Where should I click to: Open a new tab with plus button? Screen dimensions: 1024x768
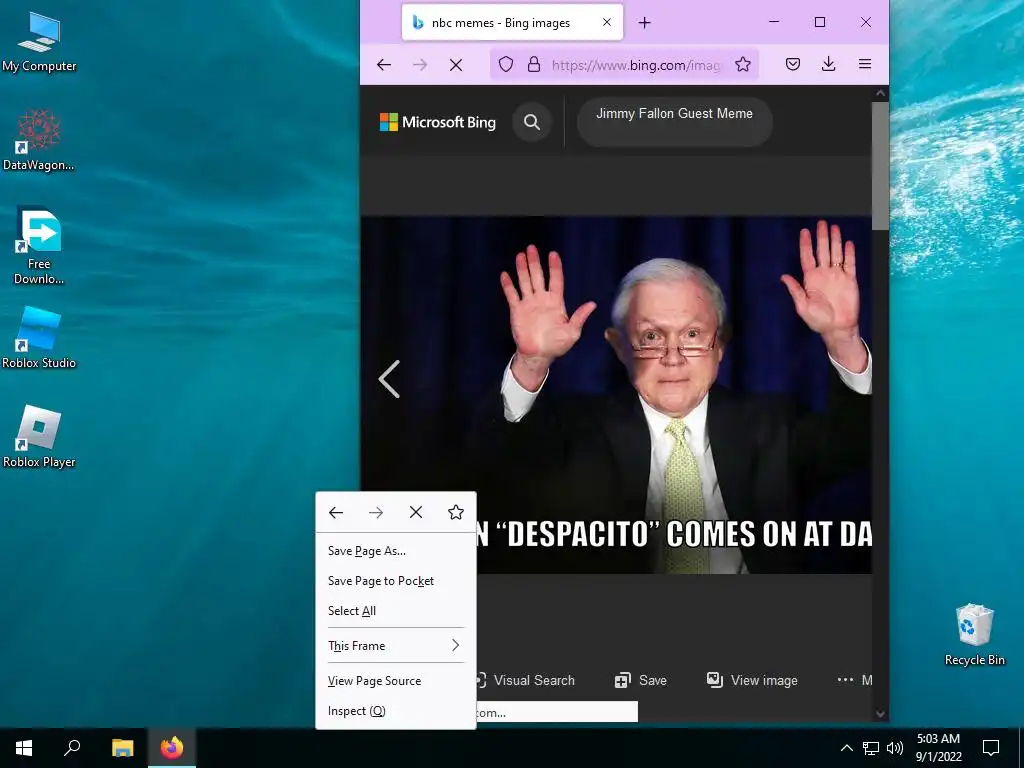pos(645,23)
